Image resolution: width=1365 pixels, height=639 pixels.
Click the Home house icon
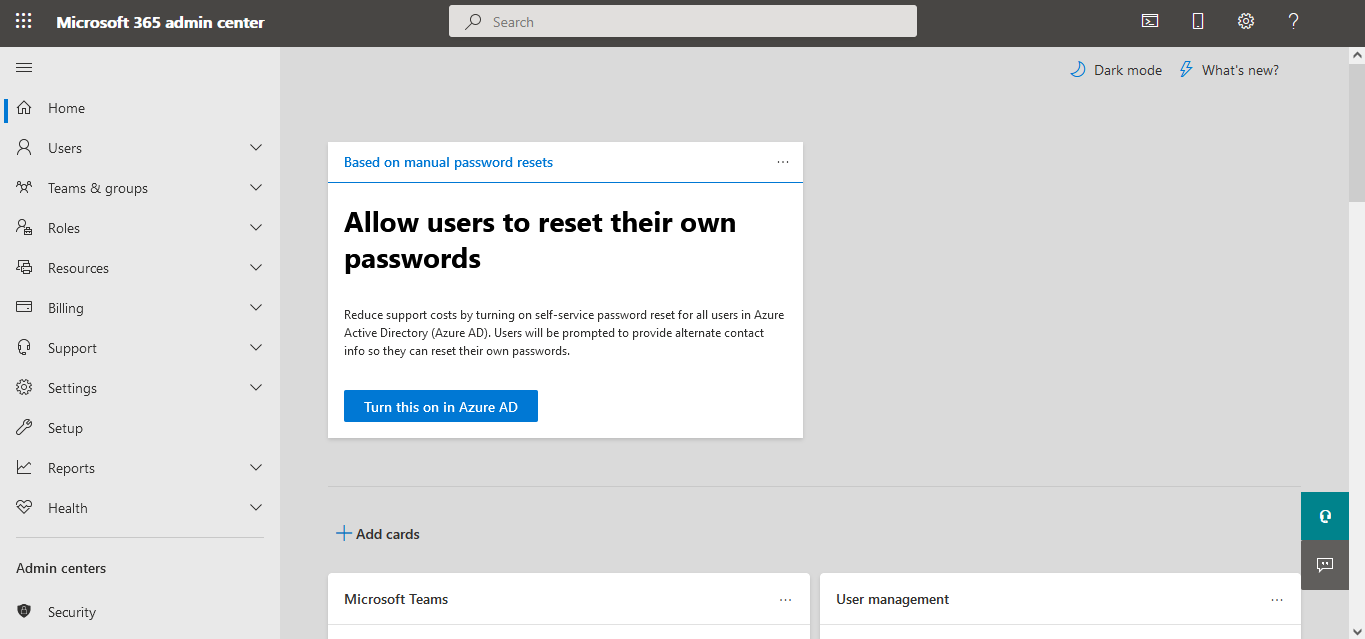(25, 108)
